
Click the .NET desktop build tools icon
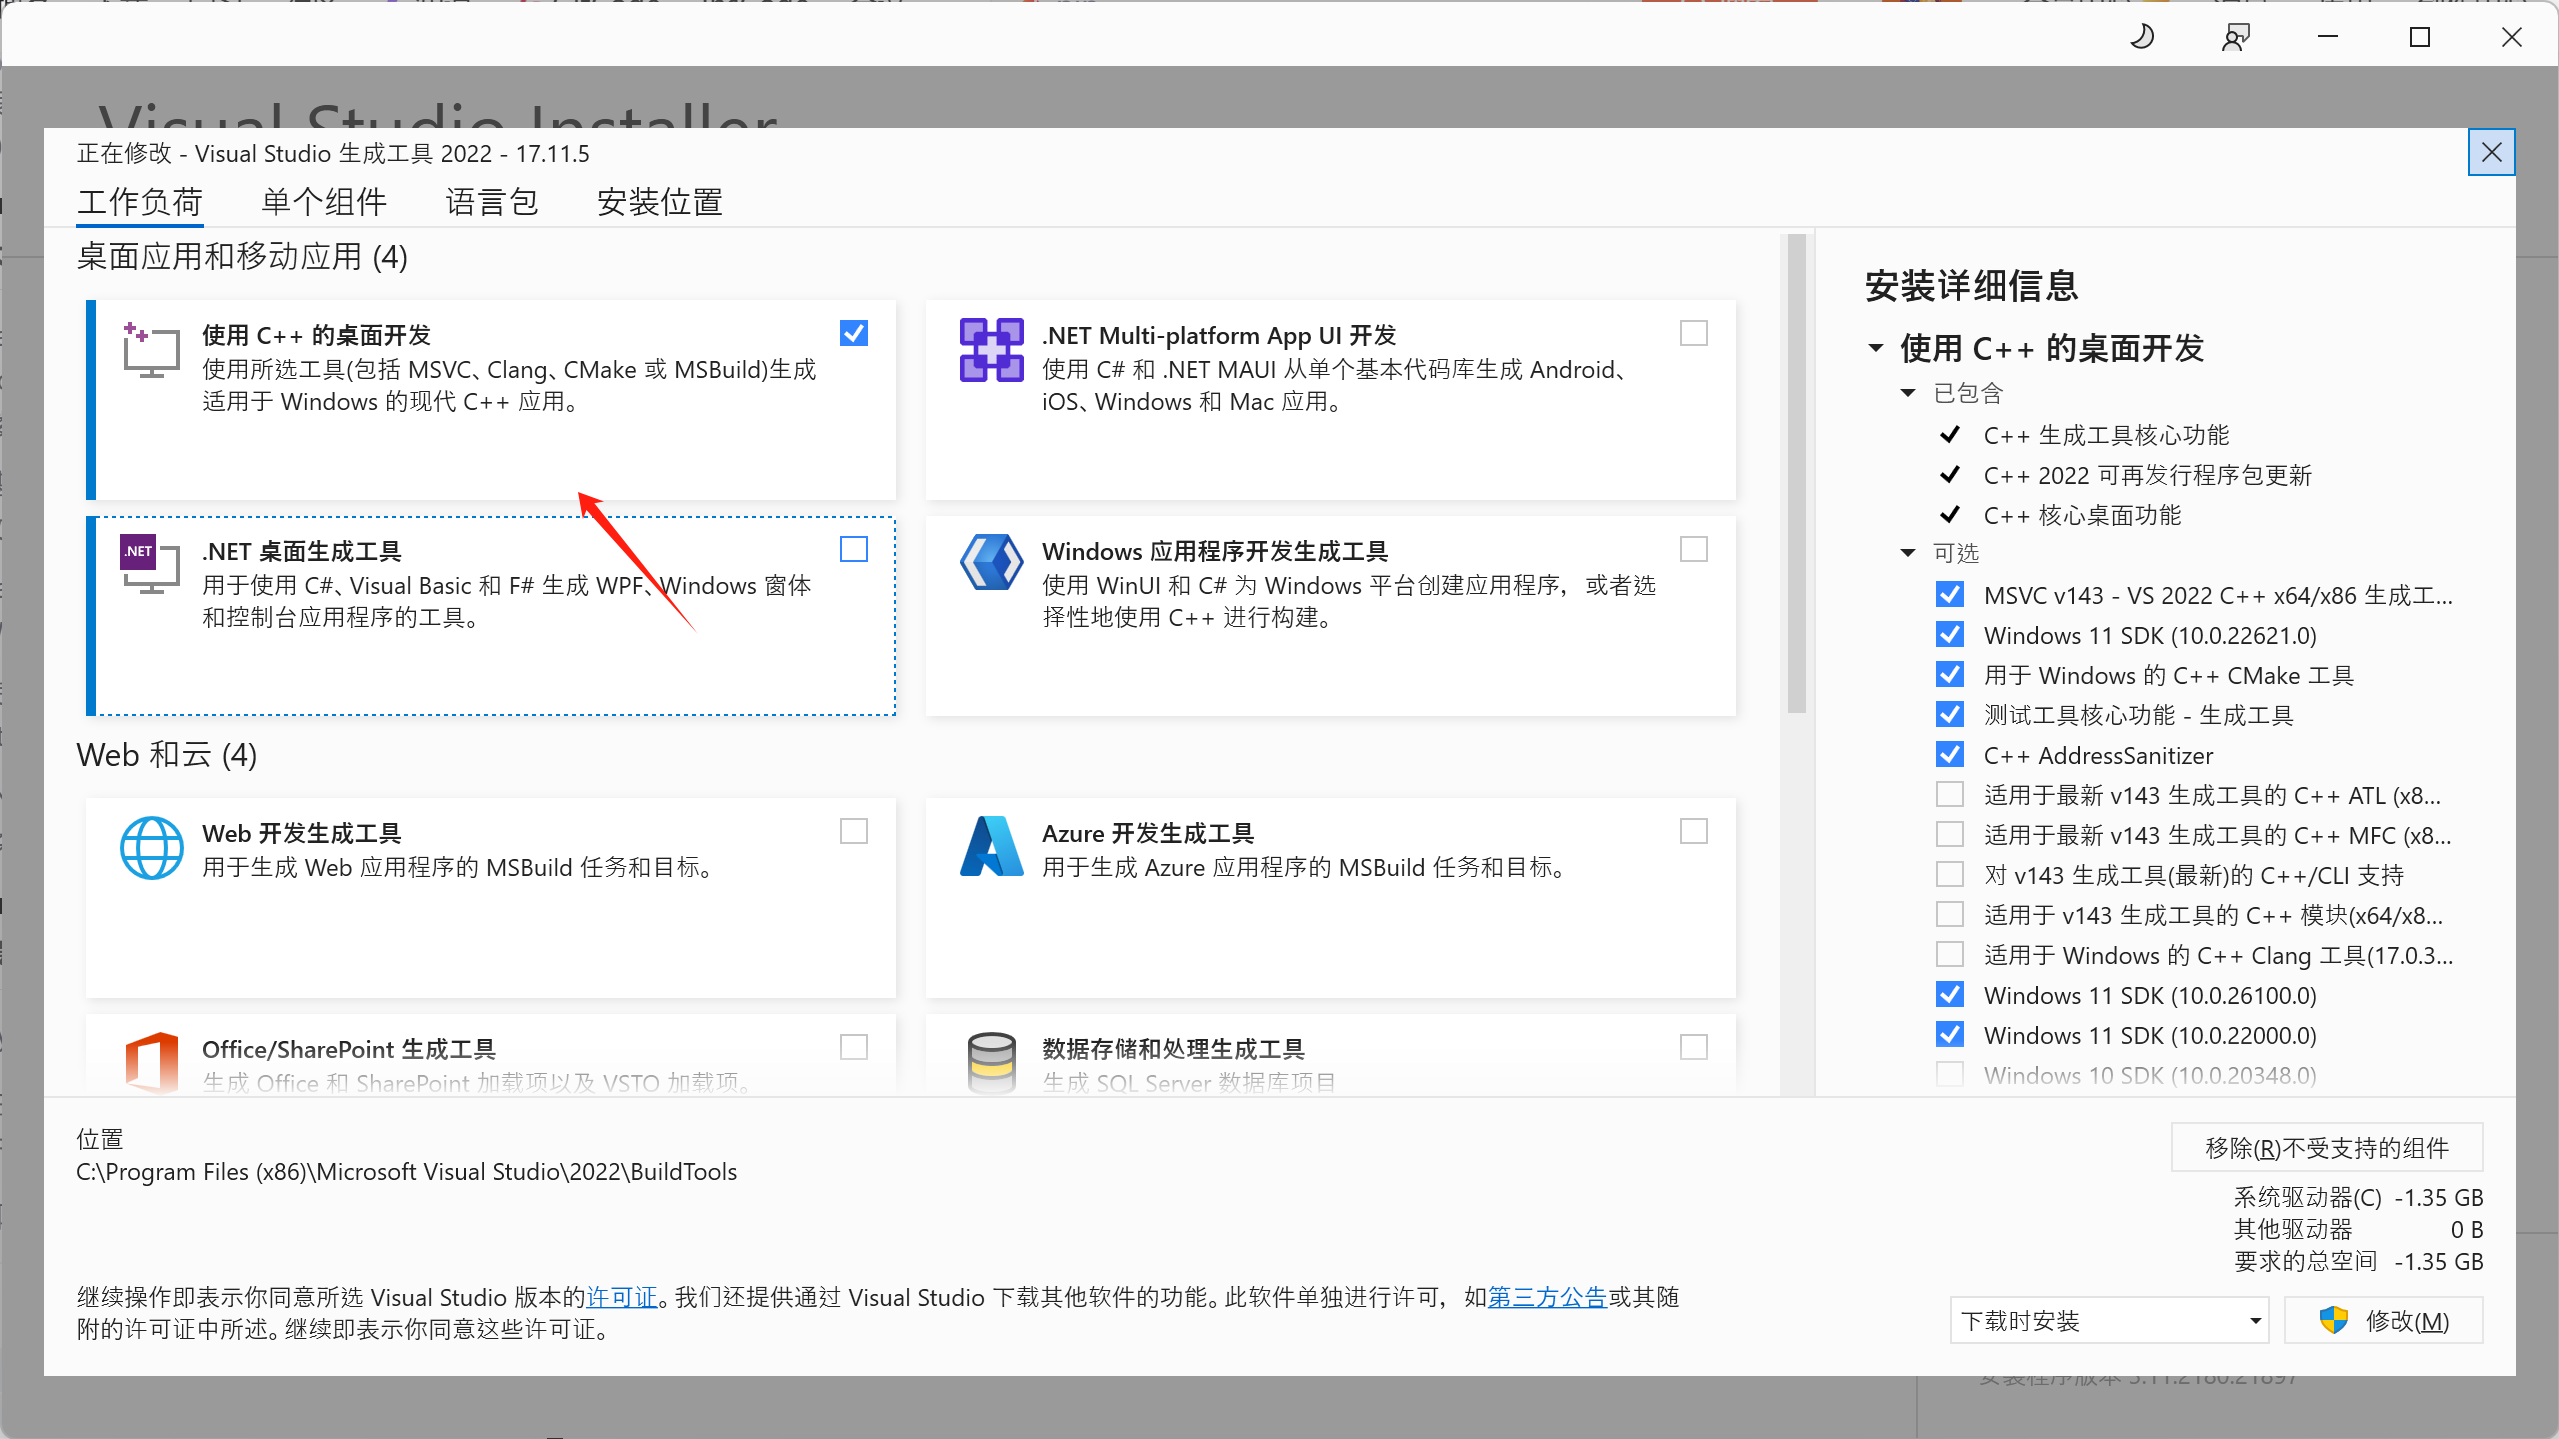coord(151,565)
